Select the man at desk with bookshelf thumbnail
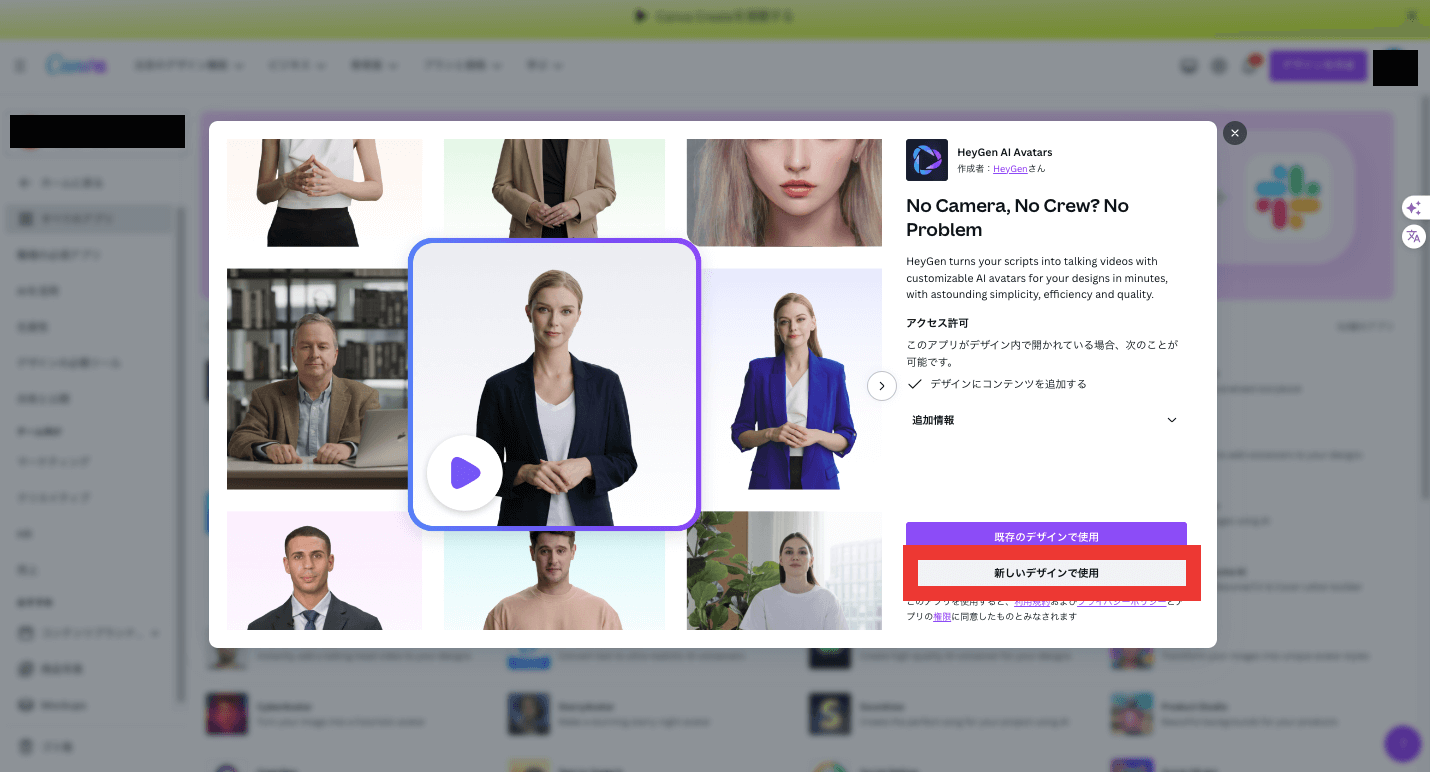The height and width of the screenshot is (772, 1430). 317,379
